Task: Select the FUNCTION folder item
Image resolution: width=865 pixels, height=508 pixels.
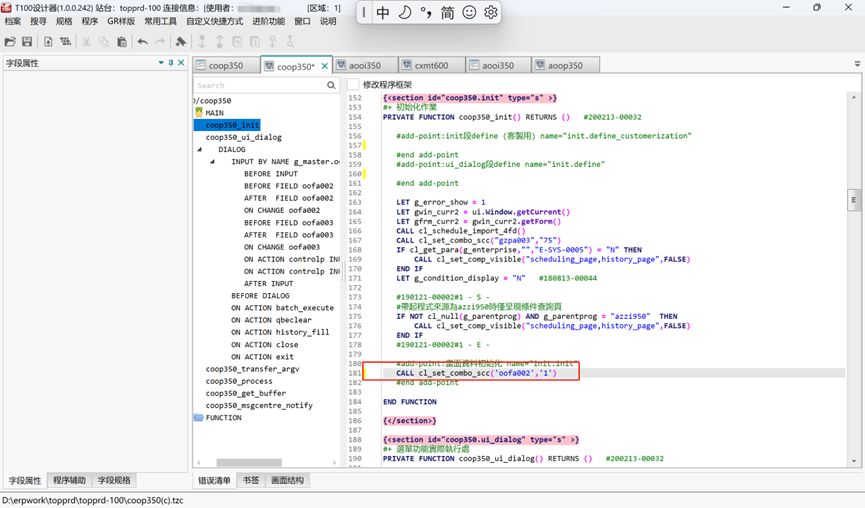Action: [223, 418]
